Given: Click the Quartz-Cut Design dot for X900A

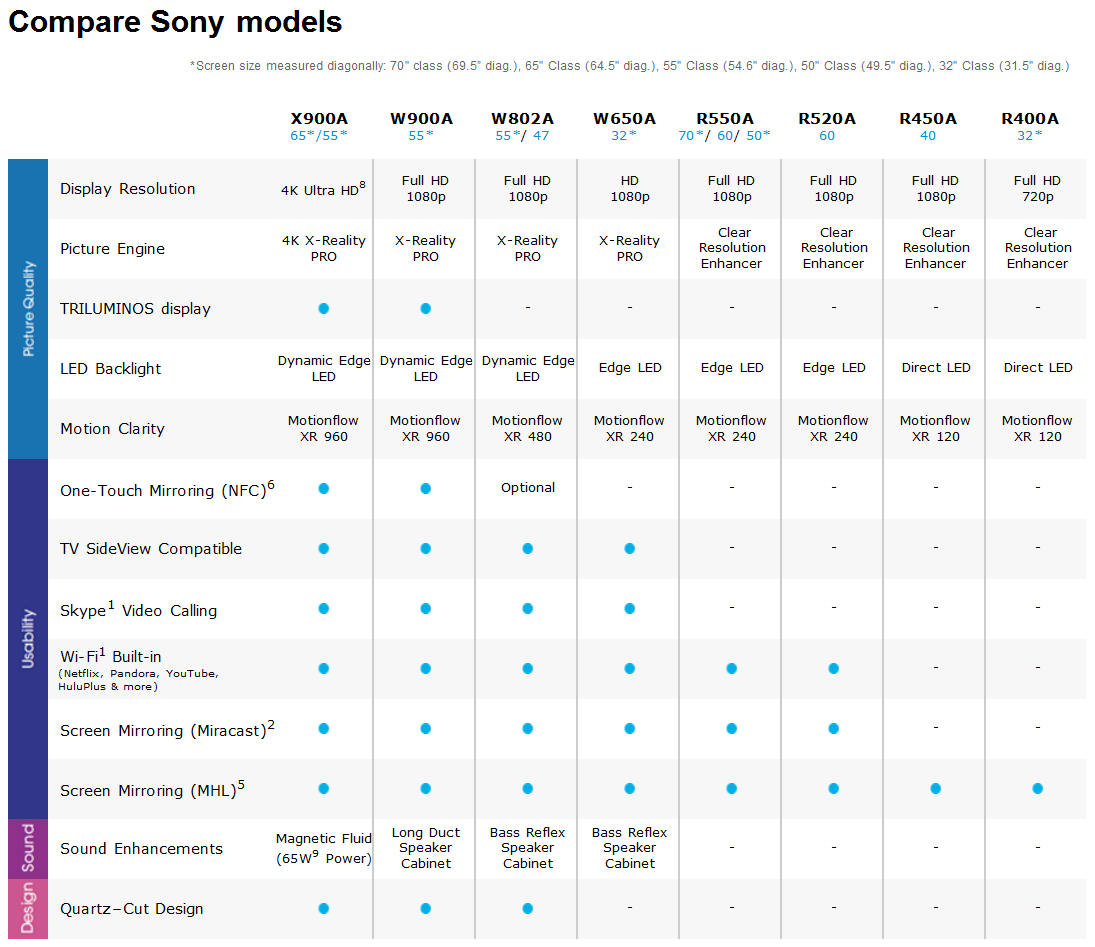Looking at the screenshot, I should coord(323,909).
